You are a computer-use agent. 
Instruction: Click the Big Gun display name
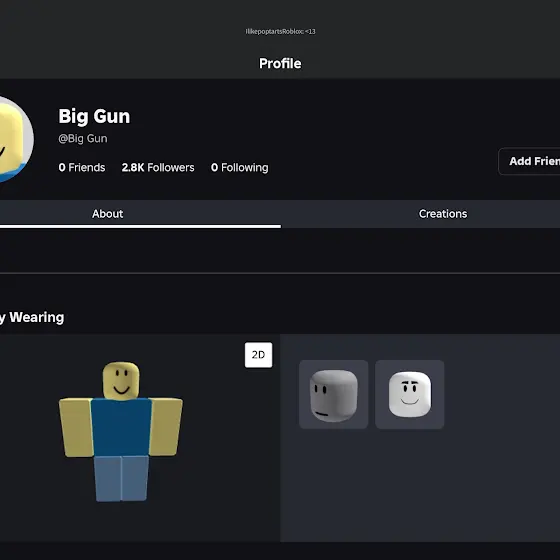(x=94, y=116)
